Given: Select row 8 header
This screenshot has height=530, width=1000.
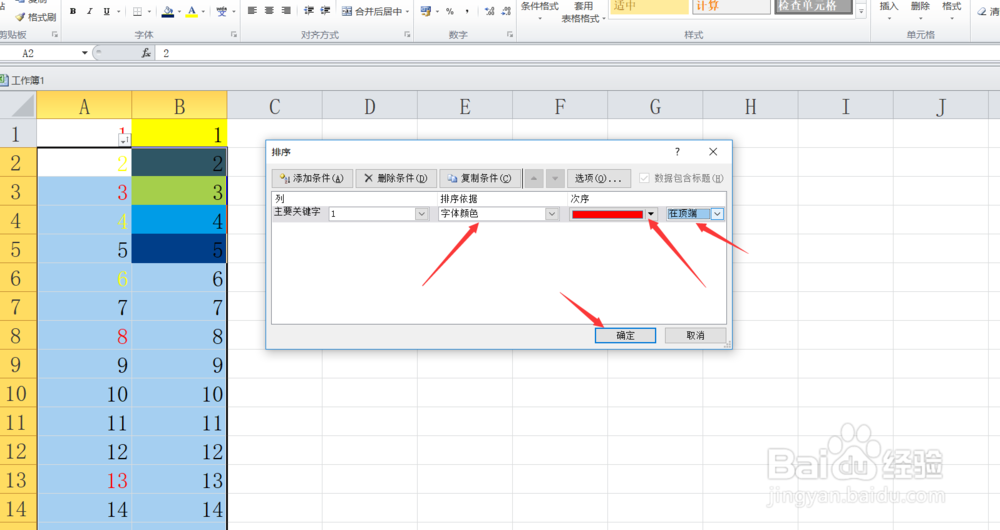Looking at the screenshot, I should coord(18,336).
